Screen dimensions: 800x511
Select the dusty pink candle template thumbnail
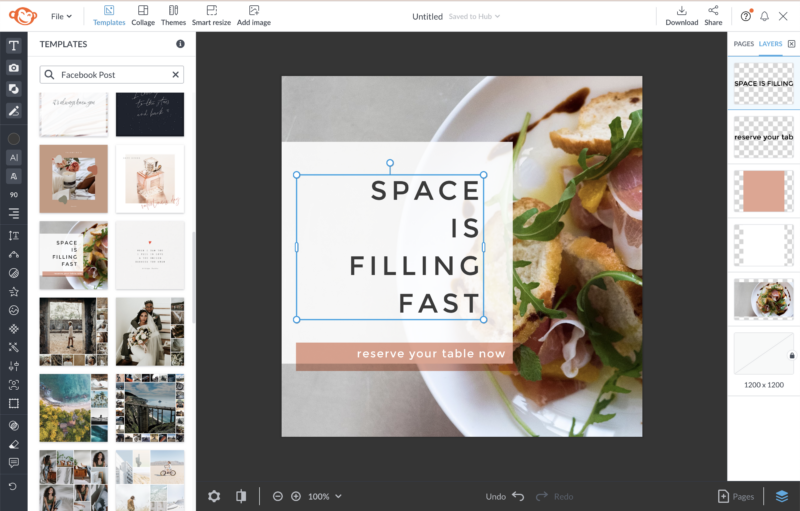[73, 178]
